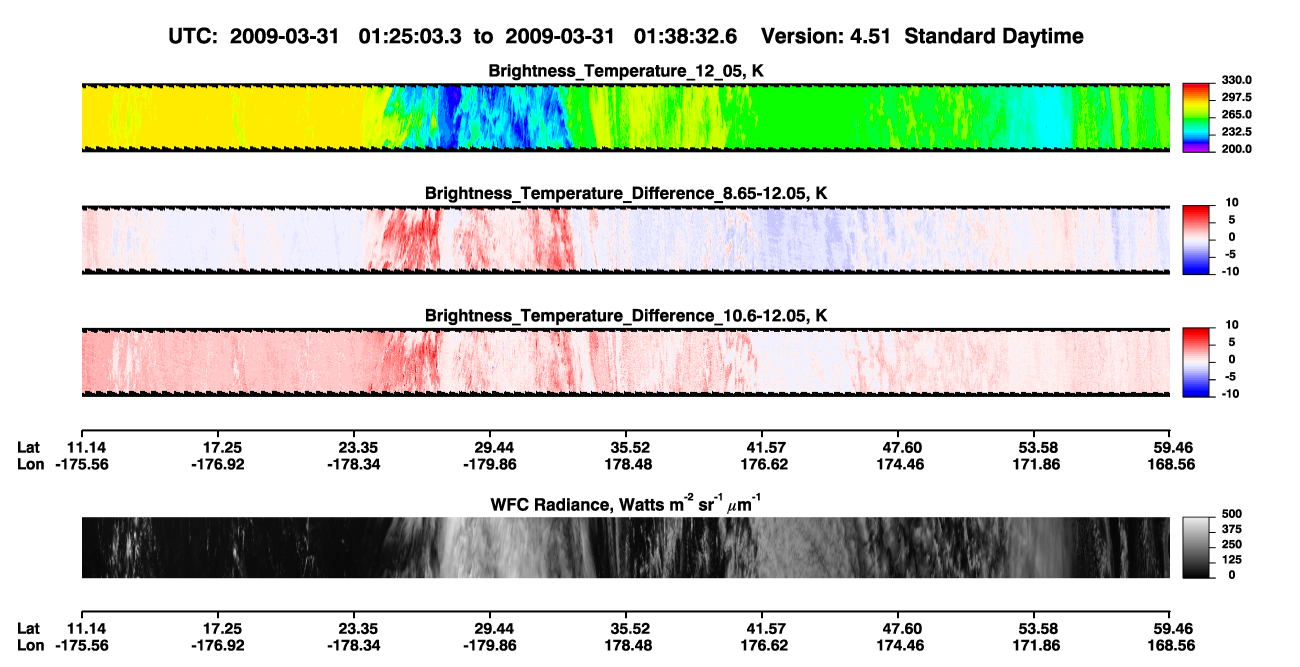Viewport: 1300px width, 667px height.
Task: Click the 265.0 colorbar label
Action: 1235,115
